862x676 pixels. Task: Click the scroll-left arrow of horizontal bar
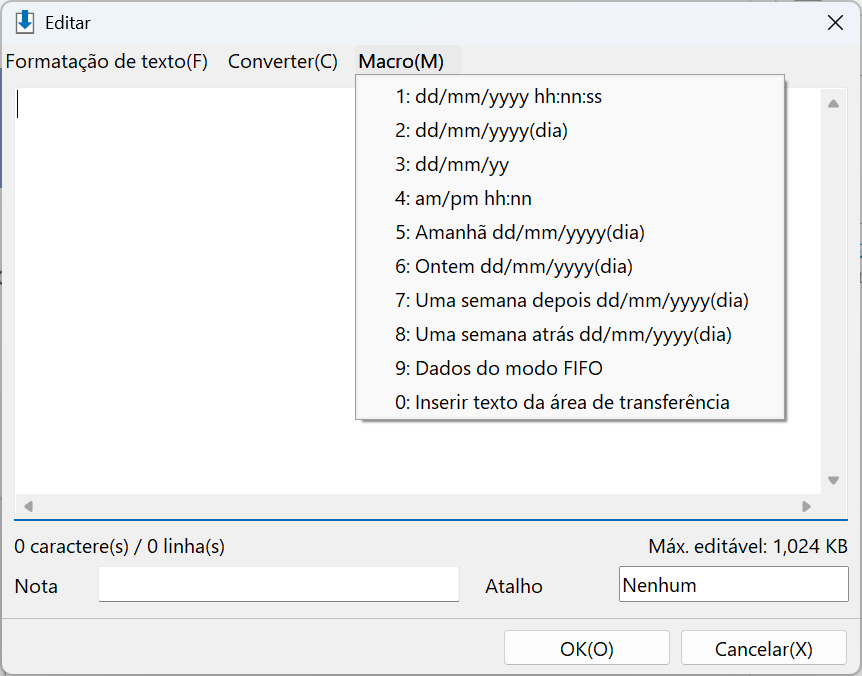[x=29, y=506]
